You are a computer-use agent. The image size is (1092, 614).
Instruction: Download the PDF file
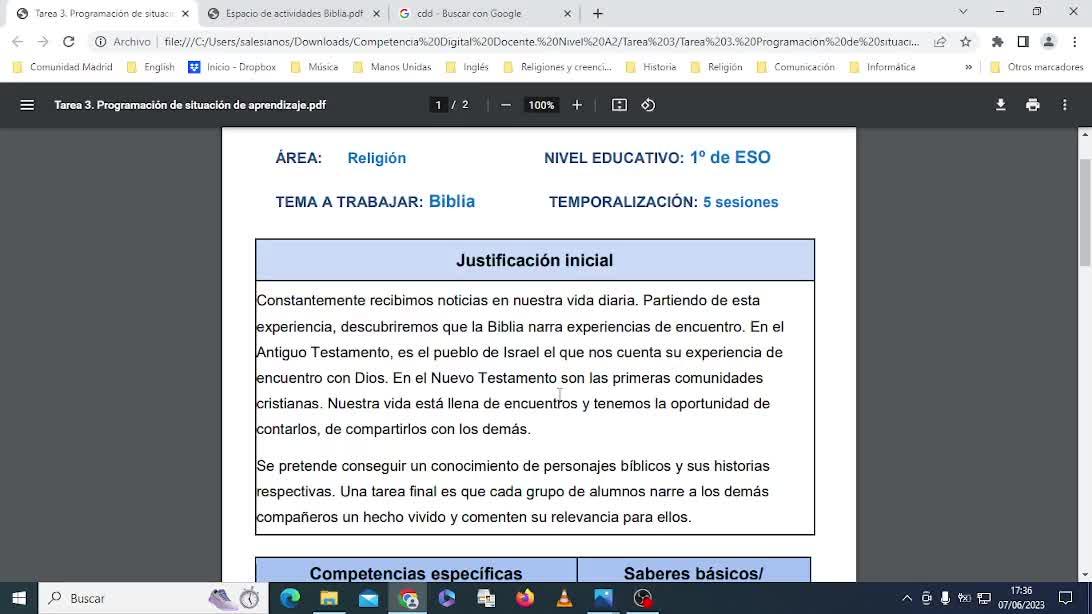click(1001, 105)
